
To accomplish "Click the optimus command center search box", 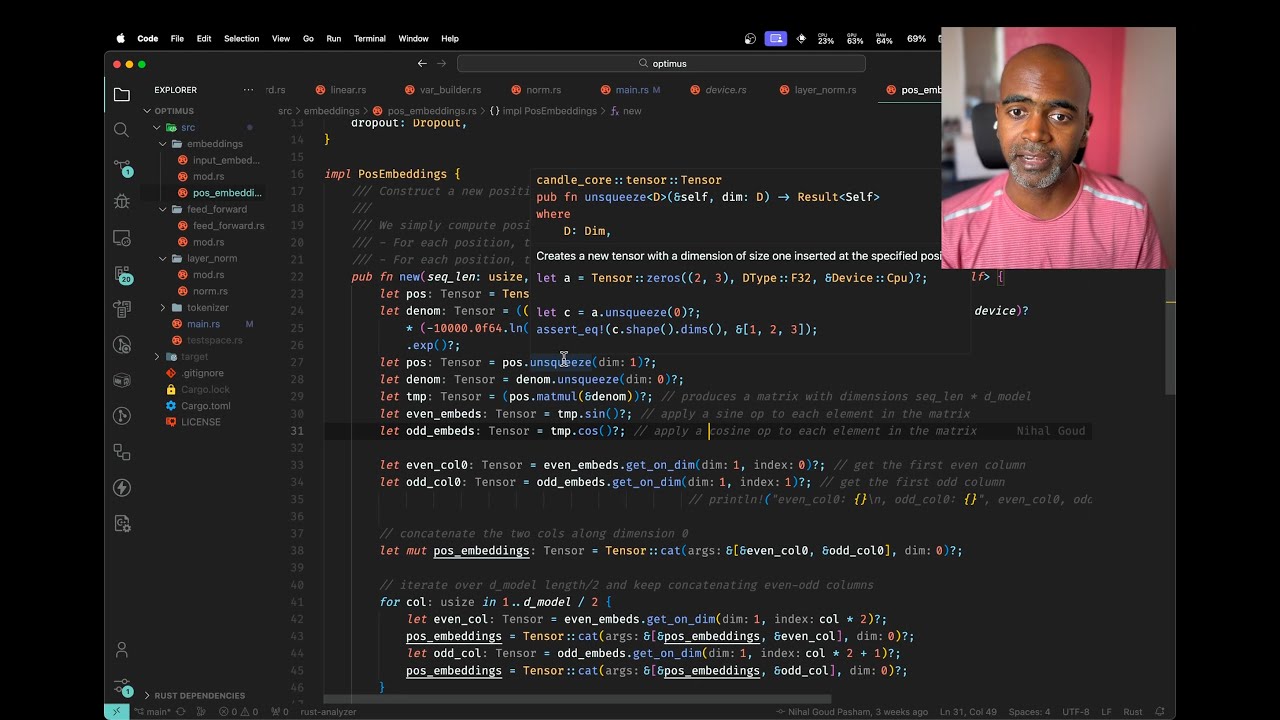I will pyautogui.click(x=661, y=63).
